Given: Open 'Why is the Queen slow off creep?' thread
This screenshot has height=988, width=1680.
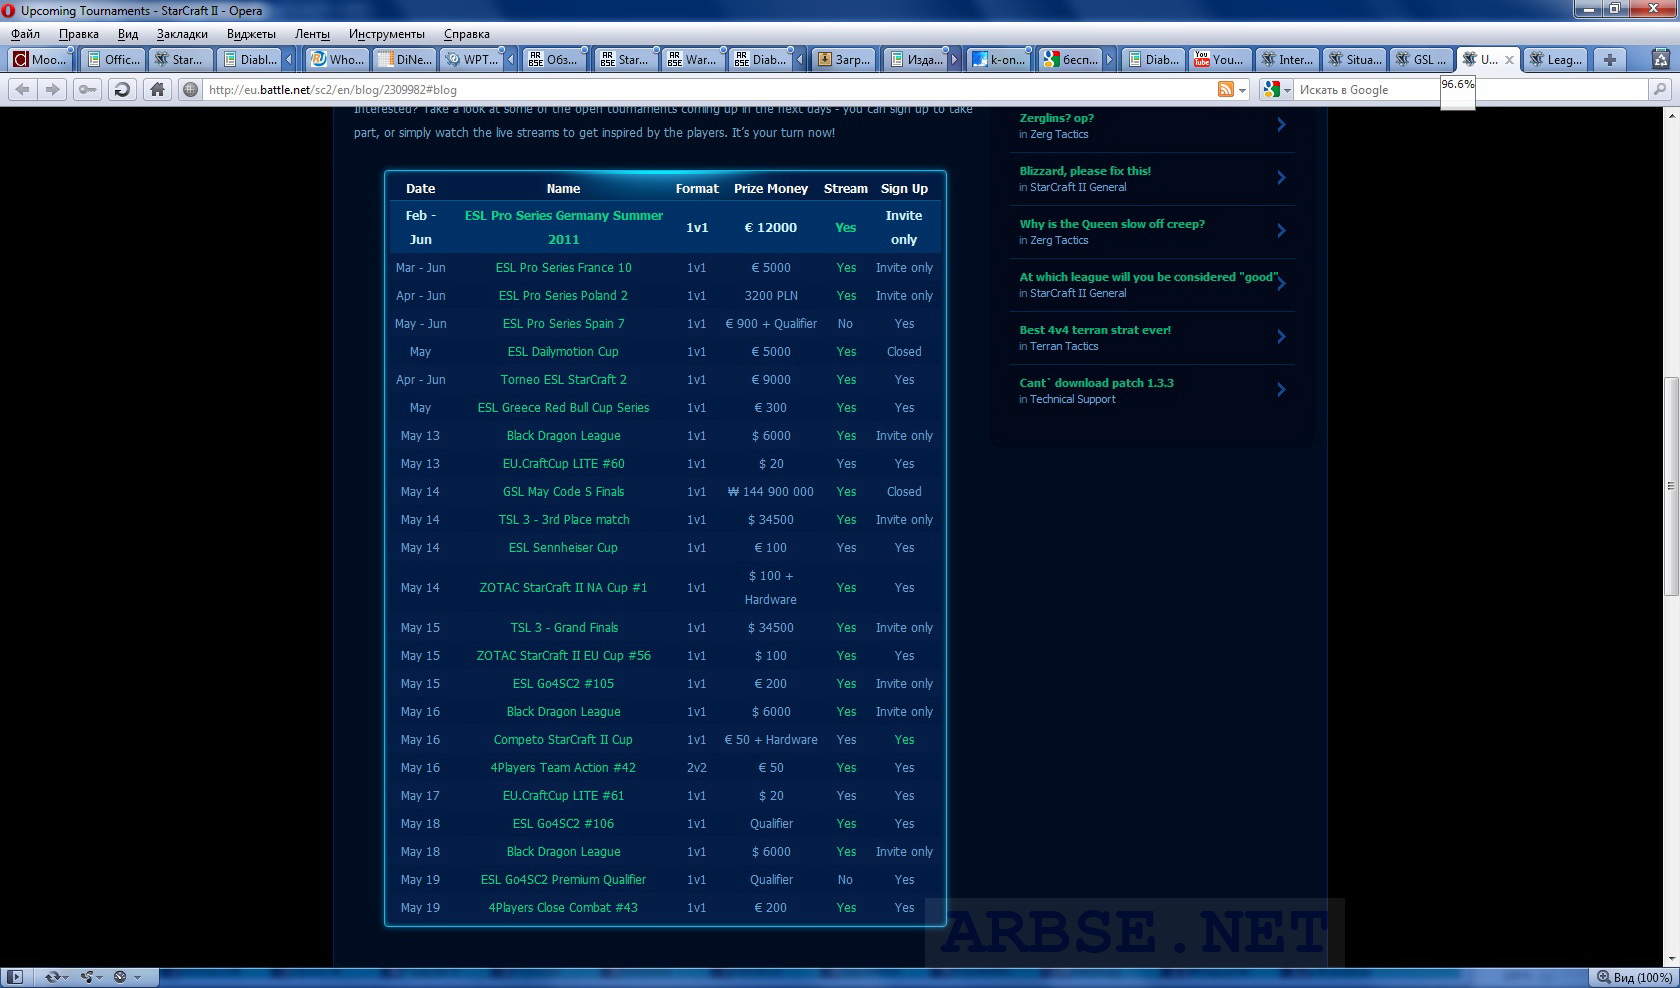Looking at the screenshot, I should (x=1112, y=224).
